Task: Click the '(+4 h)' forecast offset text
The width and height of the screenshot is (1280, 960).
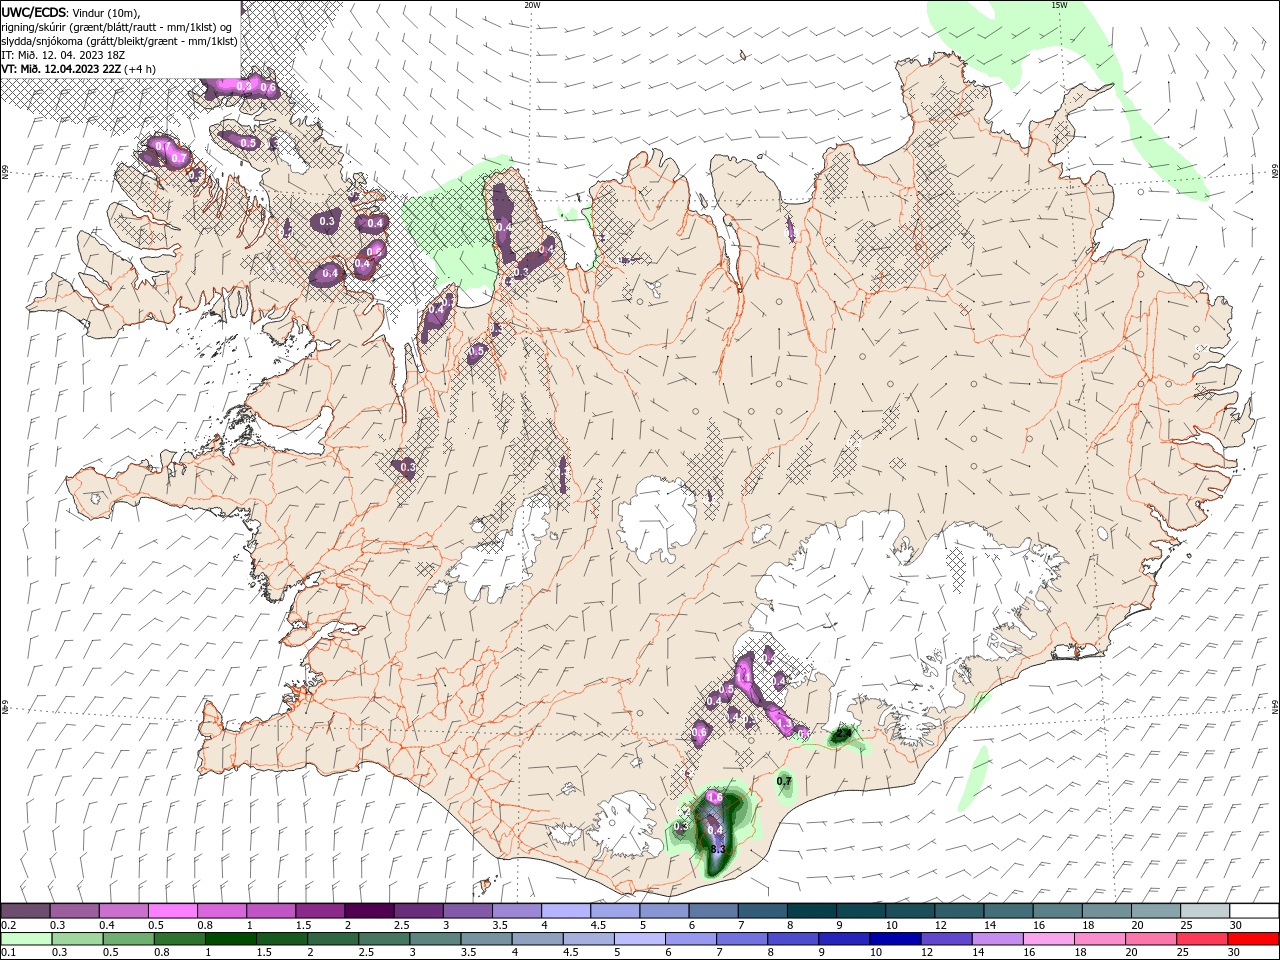Action: 140,69
